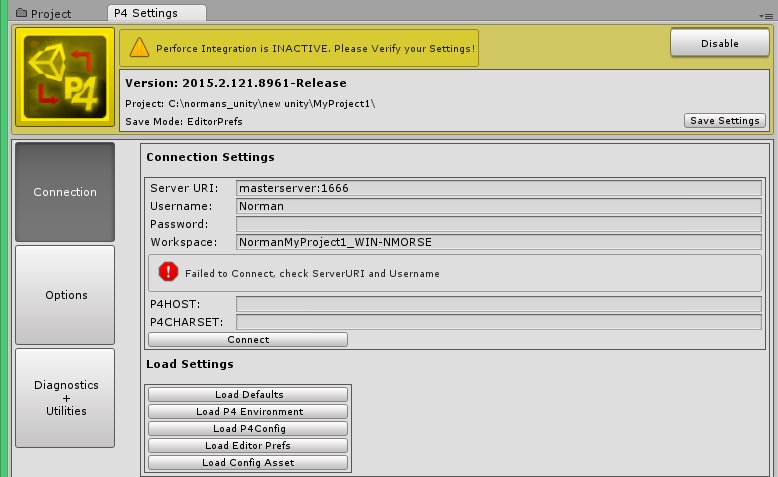Focus the P4CHARSET field

click(499, 322)
